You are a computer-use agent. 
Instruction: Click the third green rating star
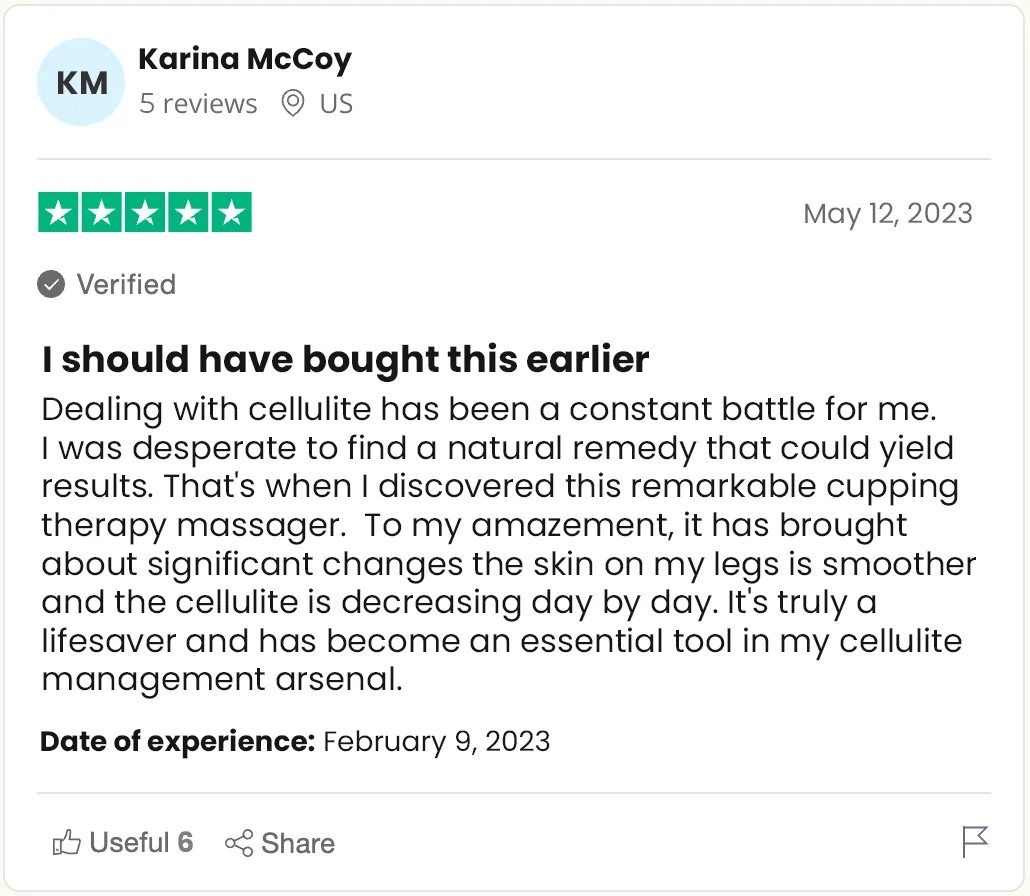[x=145, y=213]
